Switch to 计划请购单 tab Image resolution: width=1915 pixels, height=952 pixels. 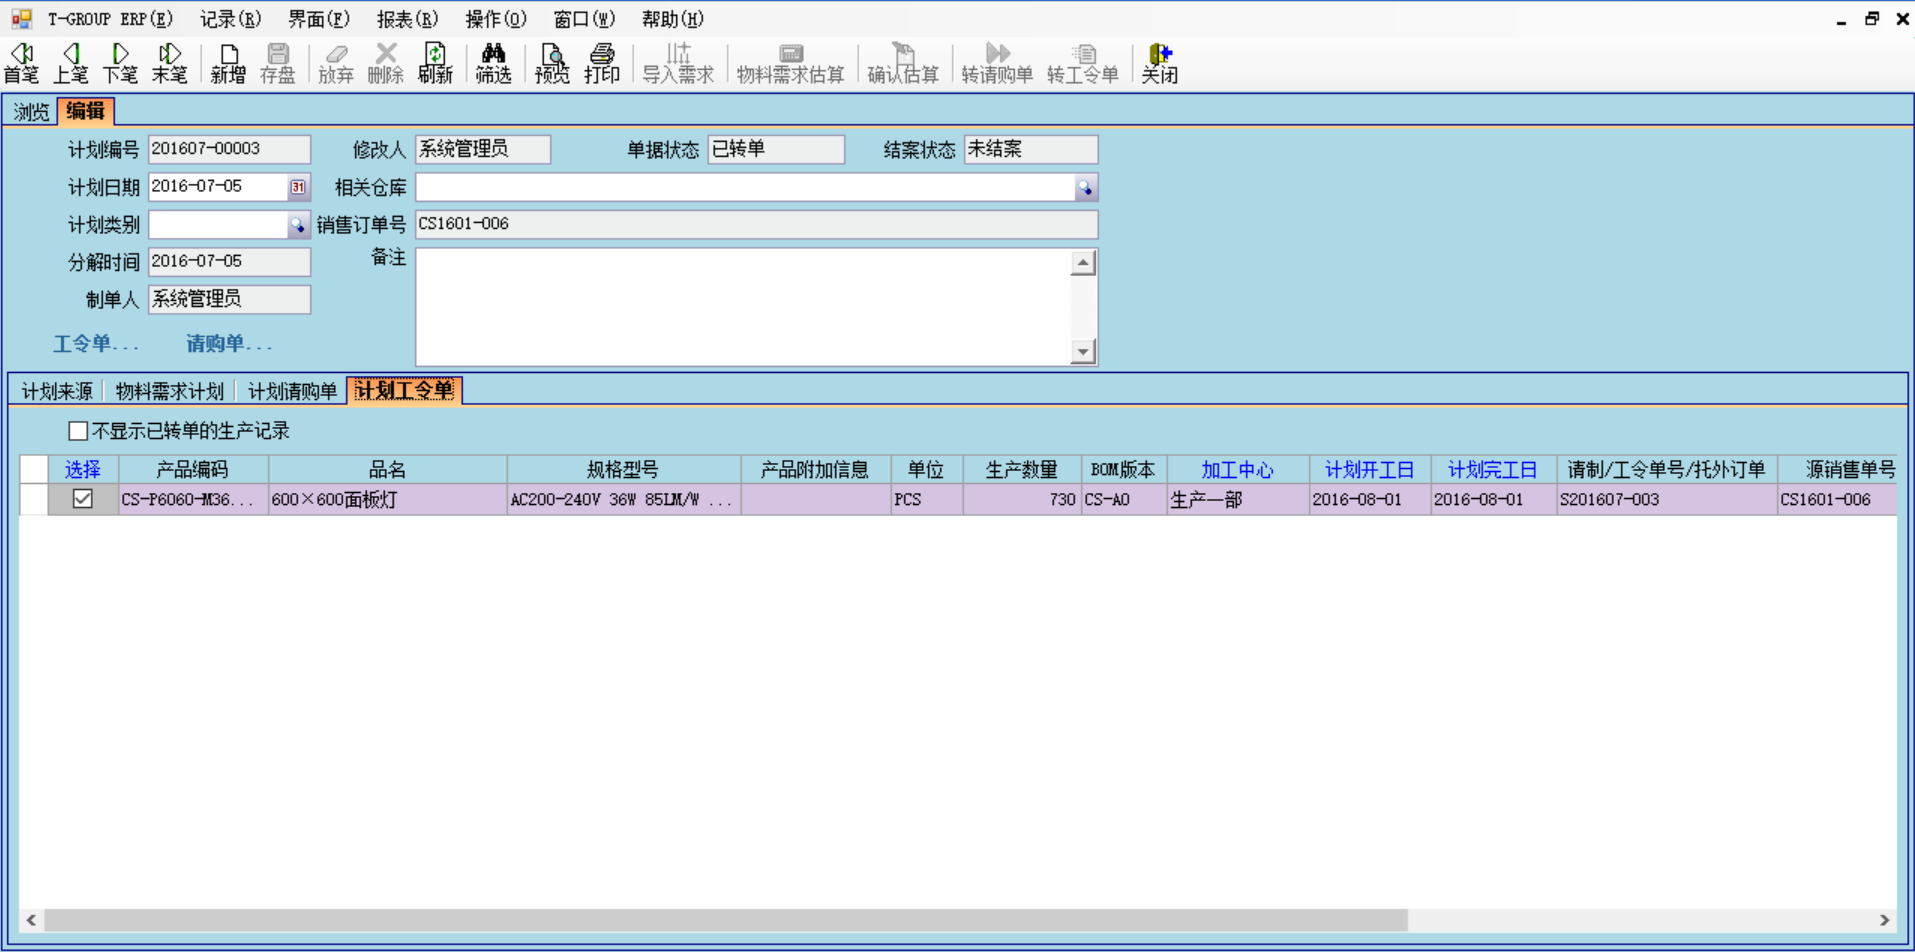(292, 391)
